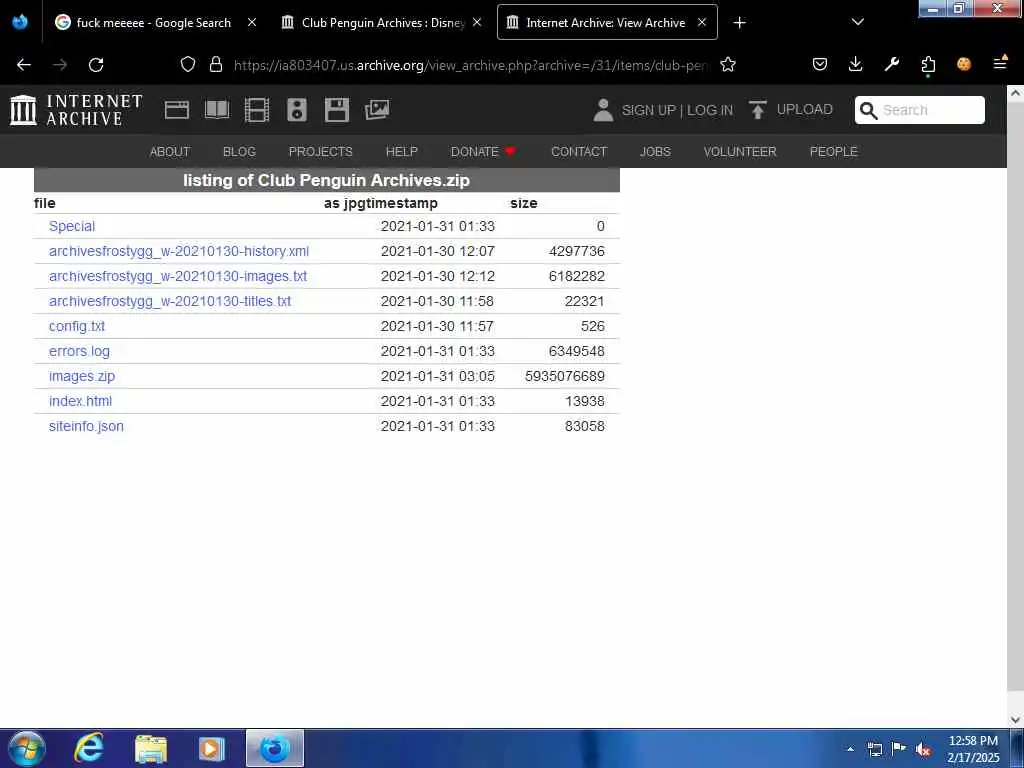Click the page scrollbar down arrow
The width and height of the screenshot is (1024, 768).
(x=1015, y=720)
